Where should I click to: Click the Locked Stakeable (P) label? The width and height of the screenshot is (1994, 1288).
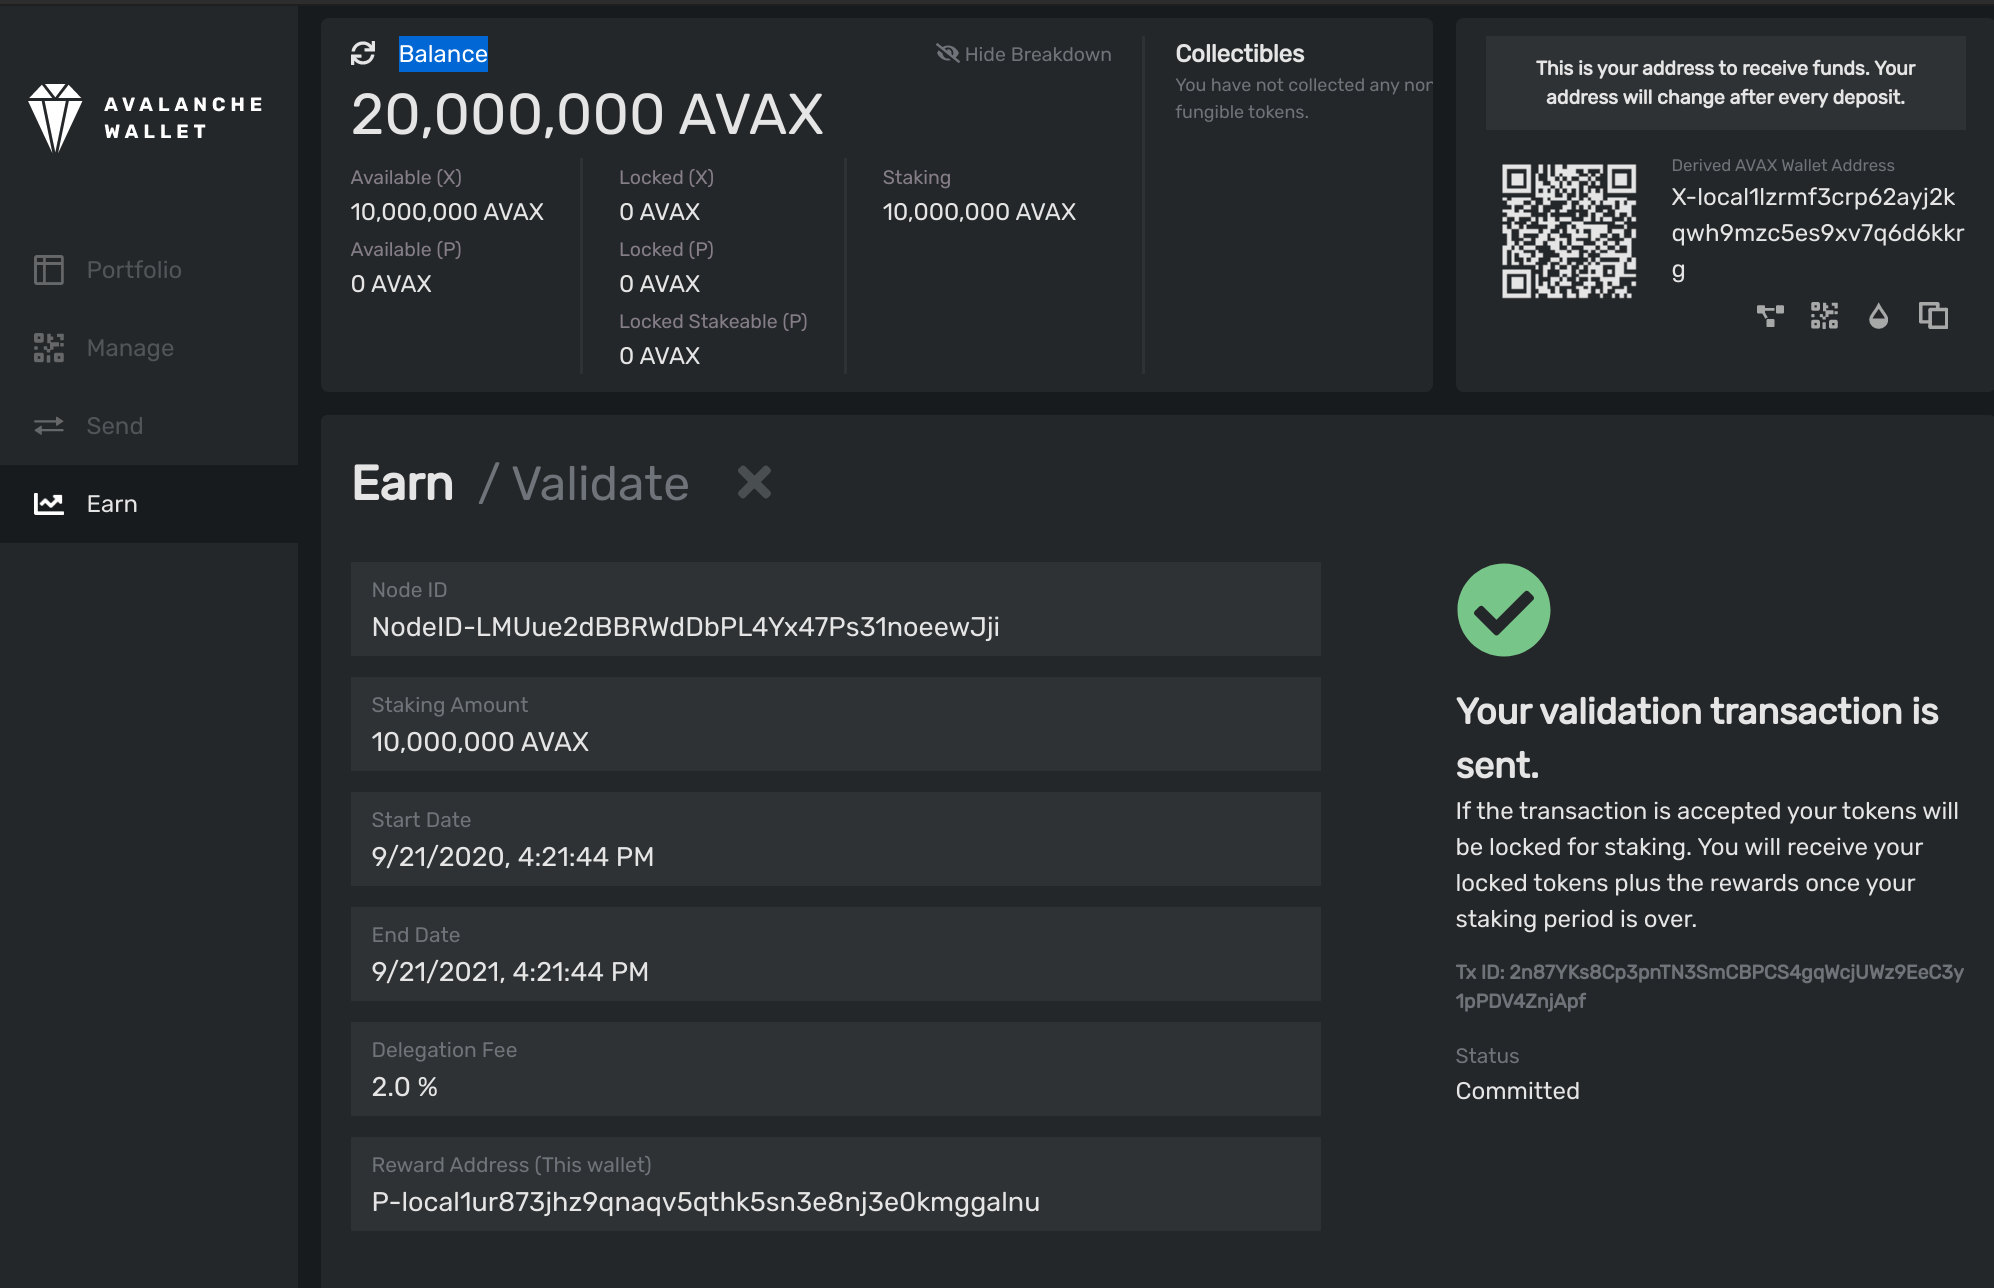[713, 321]
